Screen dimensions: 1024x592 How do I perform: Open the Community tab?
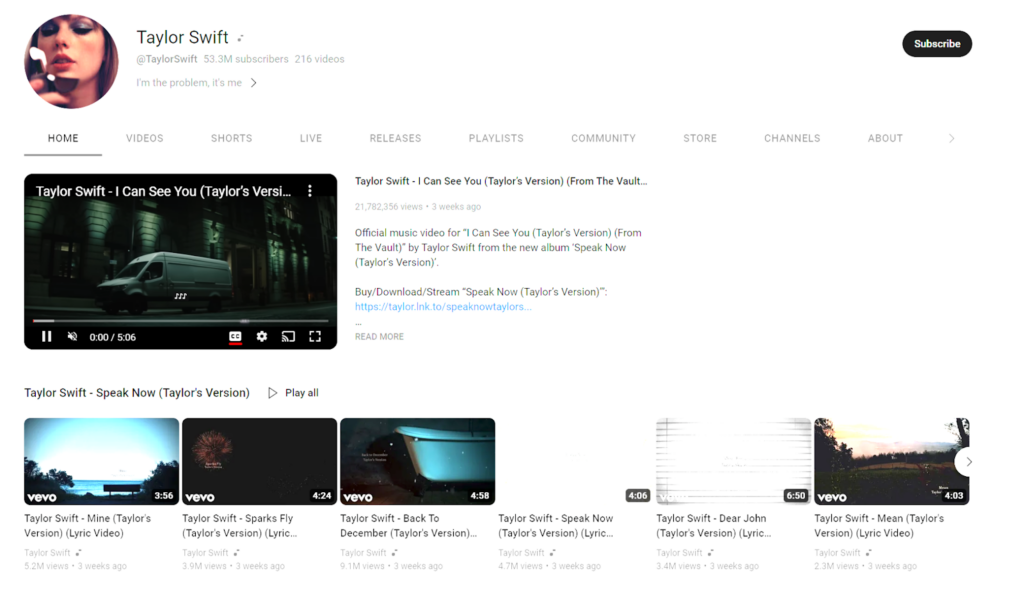click(603, 139)
